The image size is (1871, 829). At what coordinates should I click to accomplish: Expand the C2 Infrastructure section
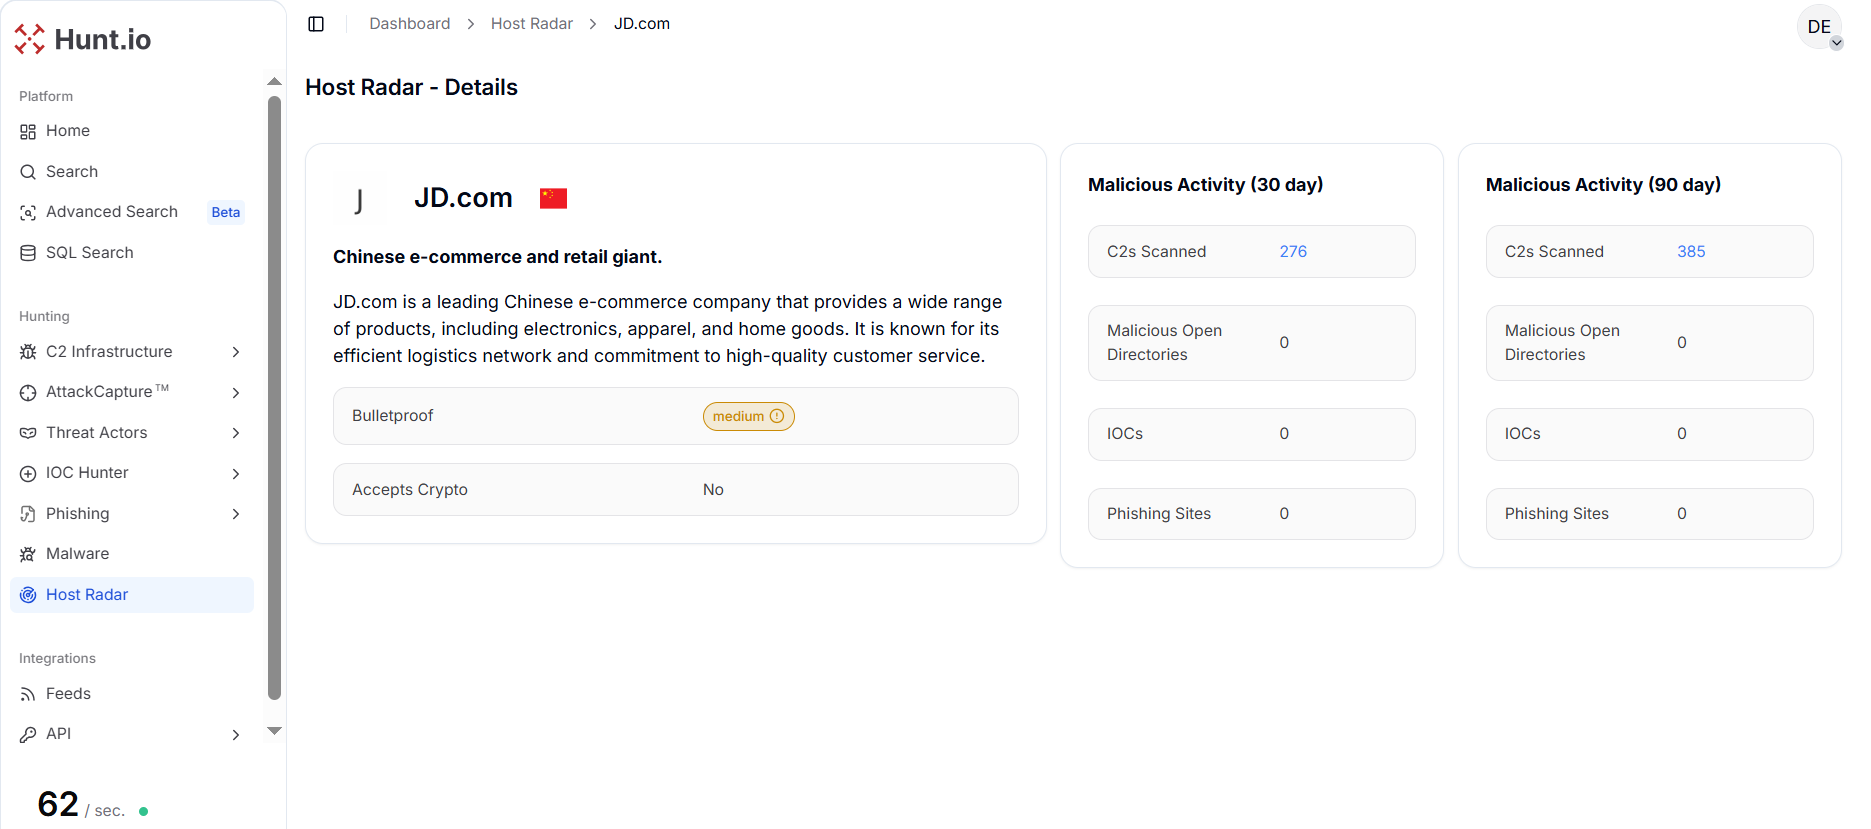tap(235, 352)
